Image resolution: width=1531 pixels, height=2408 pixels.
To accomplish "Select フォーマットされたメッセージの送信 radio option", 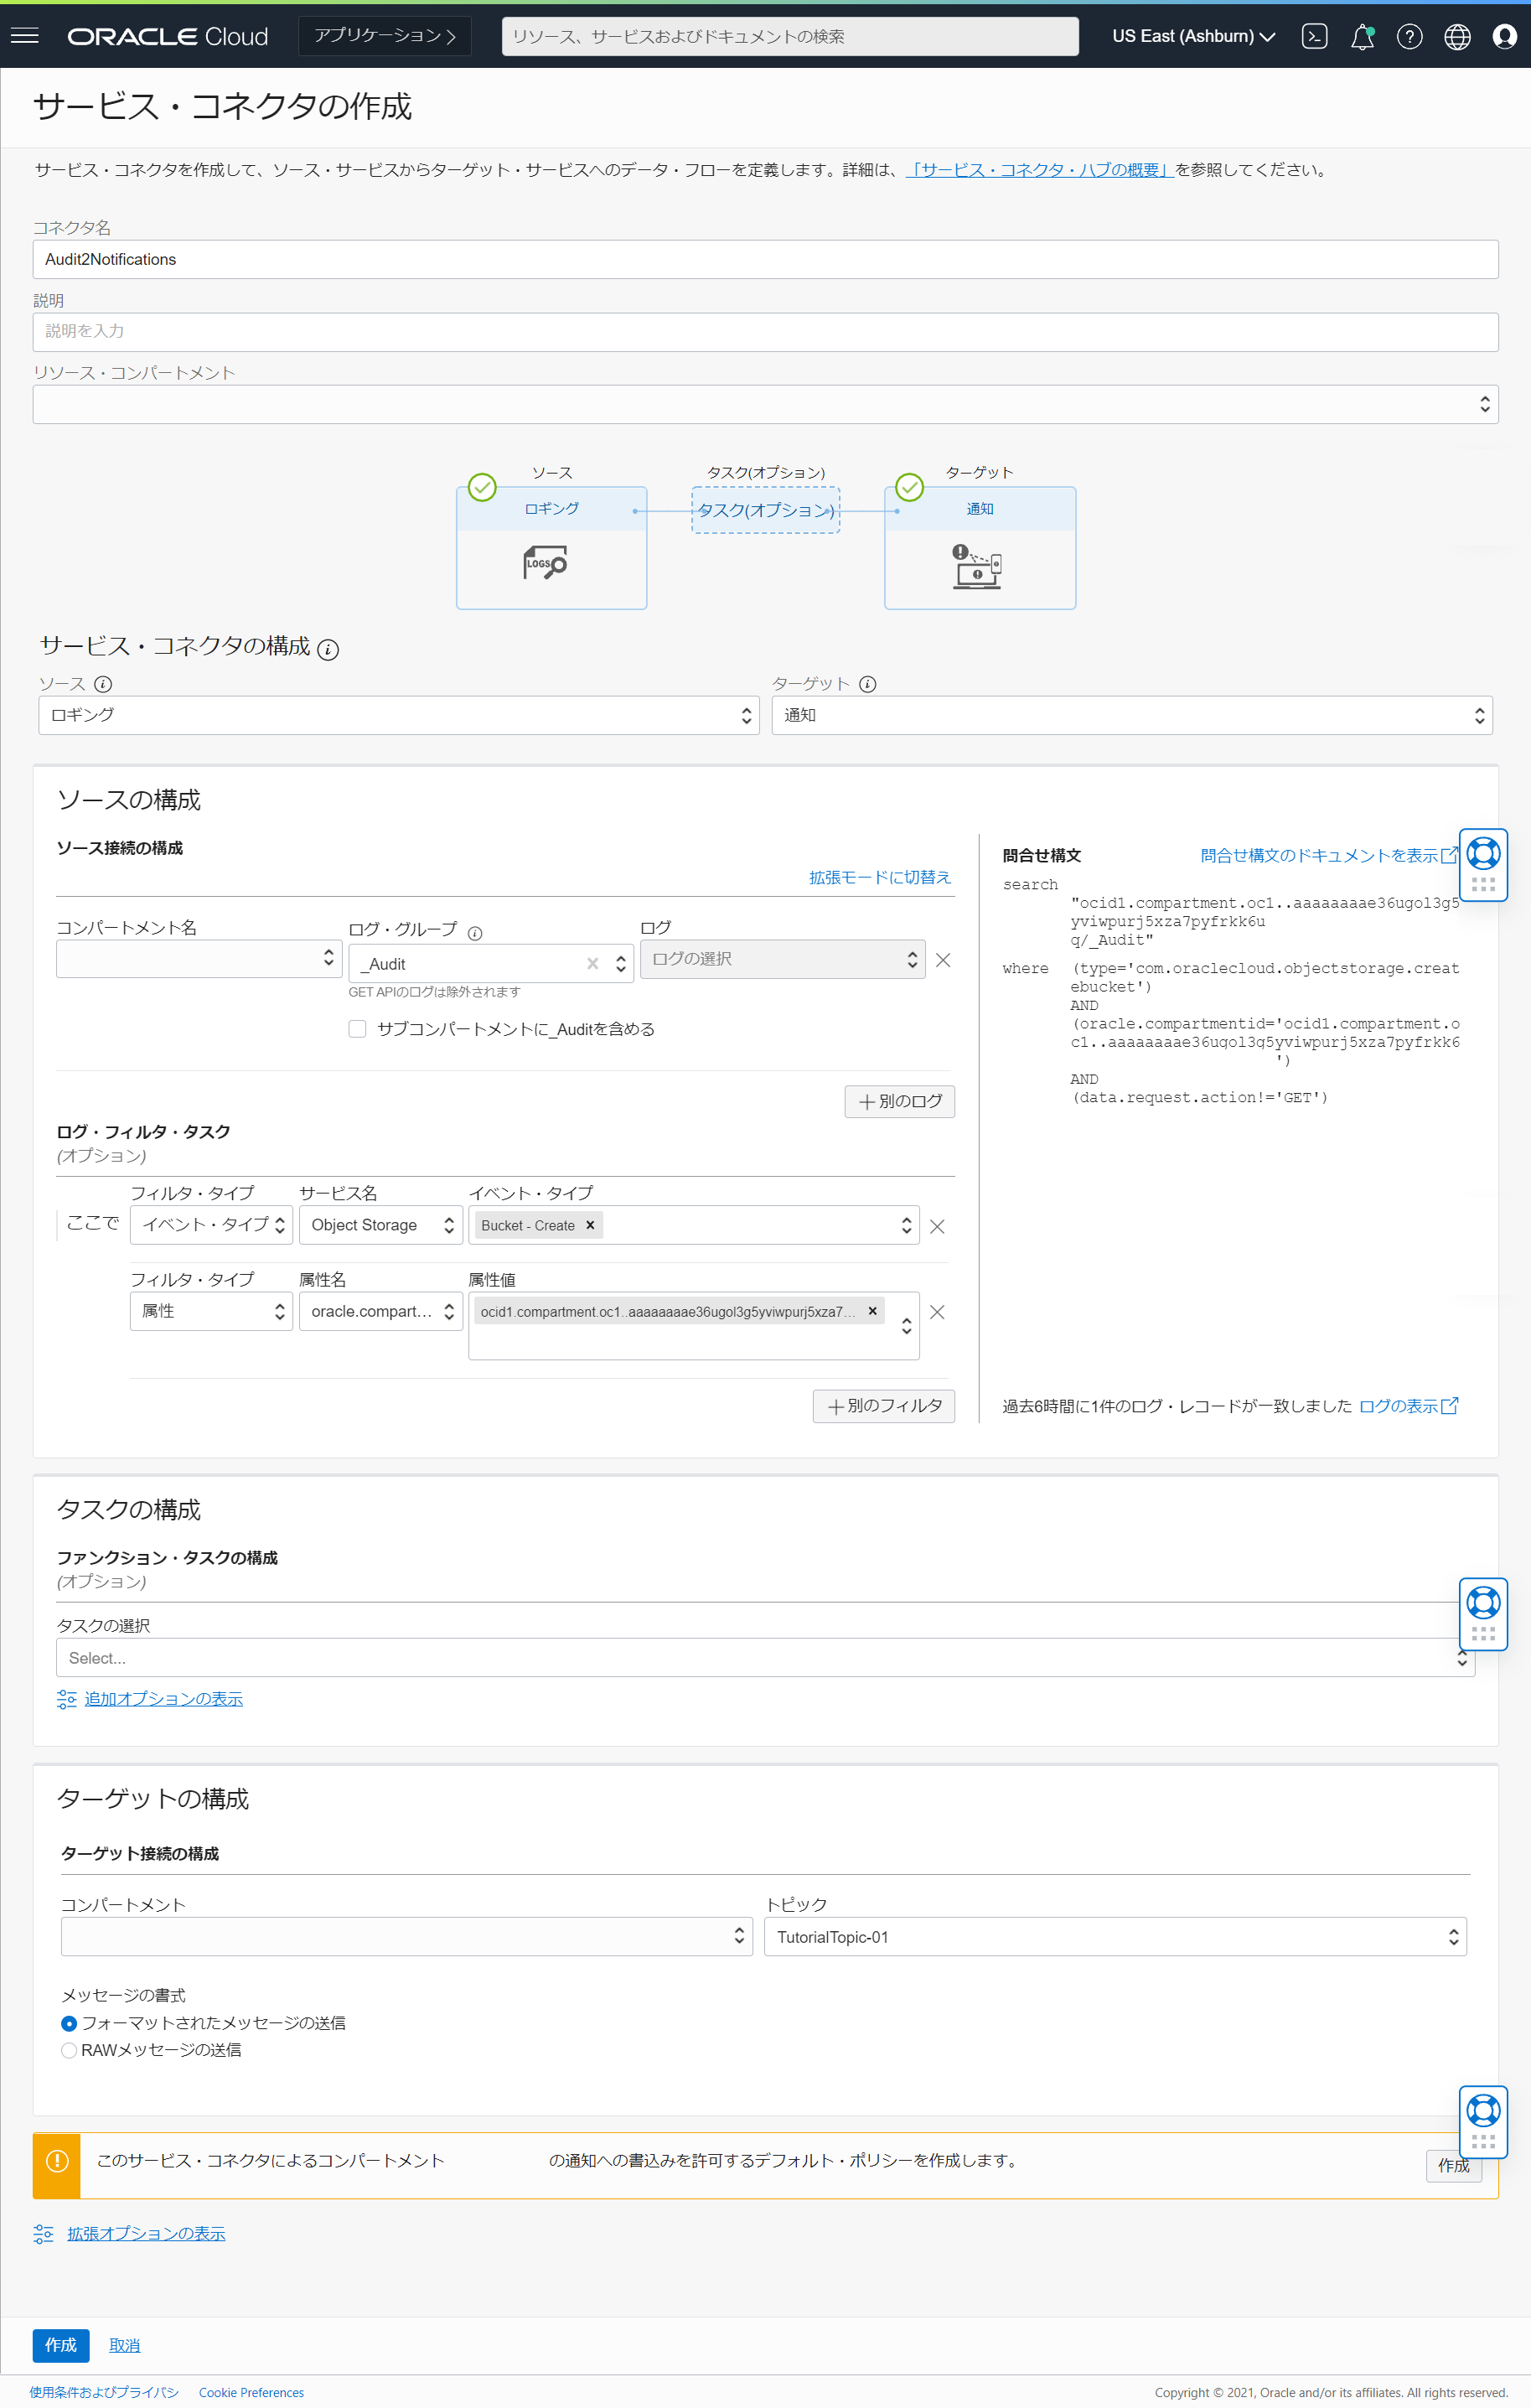I will (69, 2023).
